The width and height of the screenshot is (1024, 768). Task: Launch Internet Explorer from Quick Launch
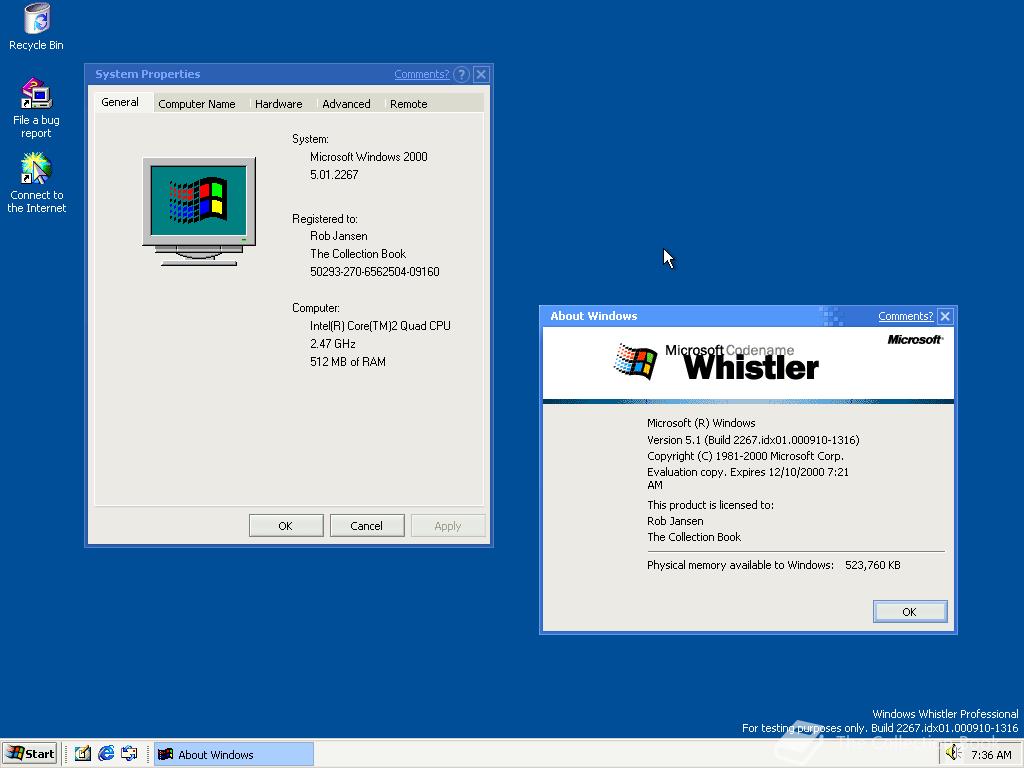coord(106,754)
